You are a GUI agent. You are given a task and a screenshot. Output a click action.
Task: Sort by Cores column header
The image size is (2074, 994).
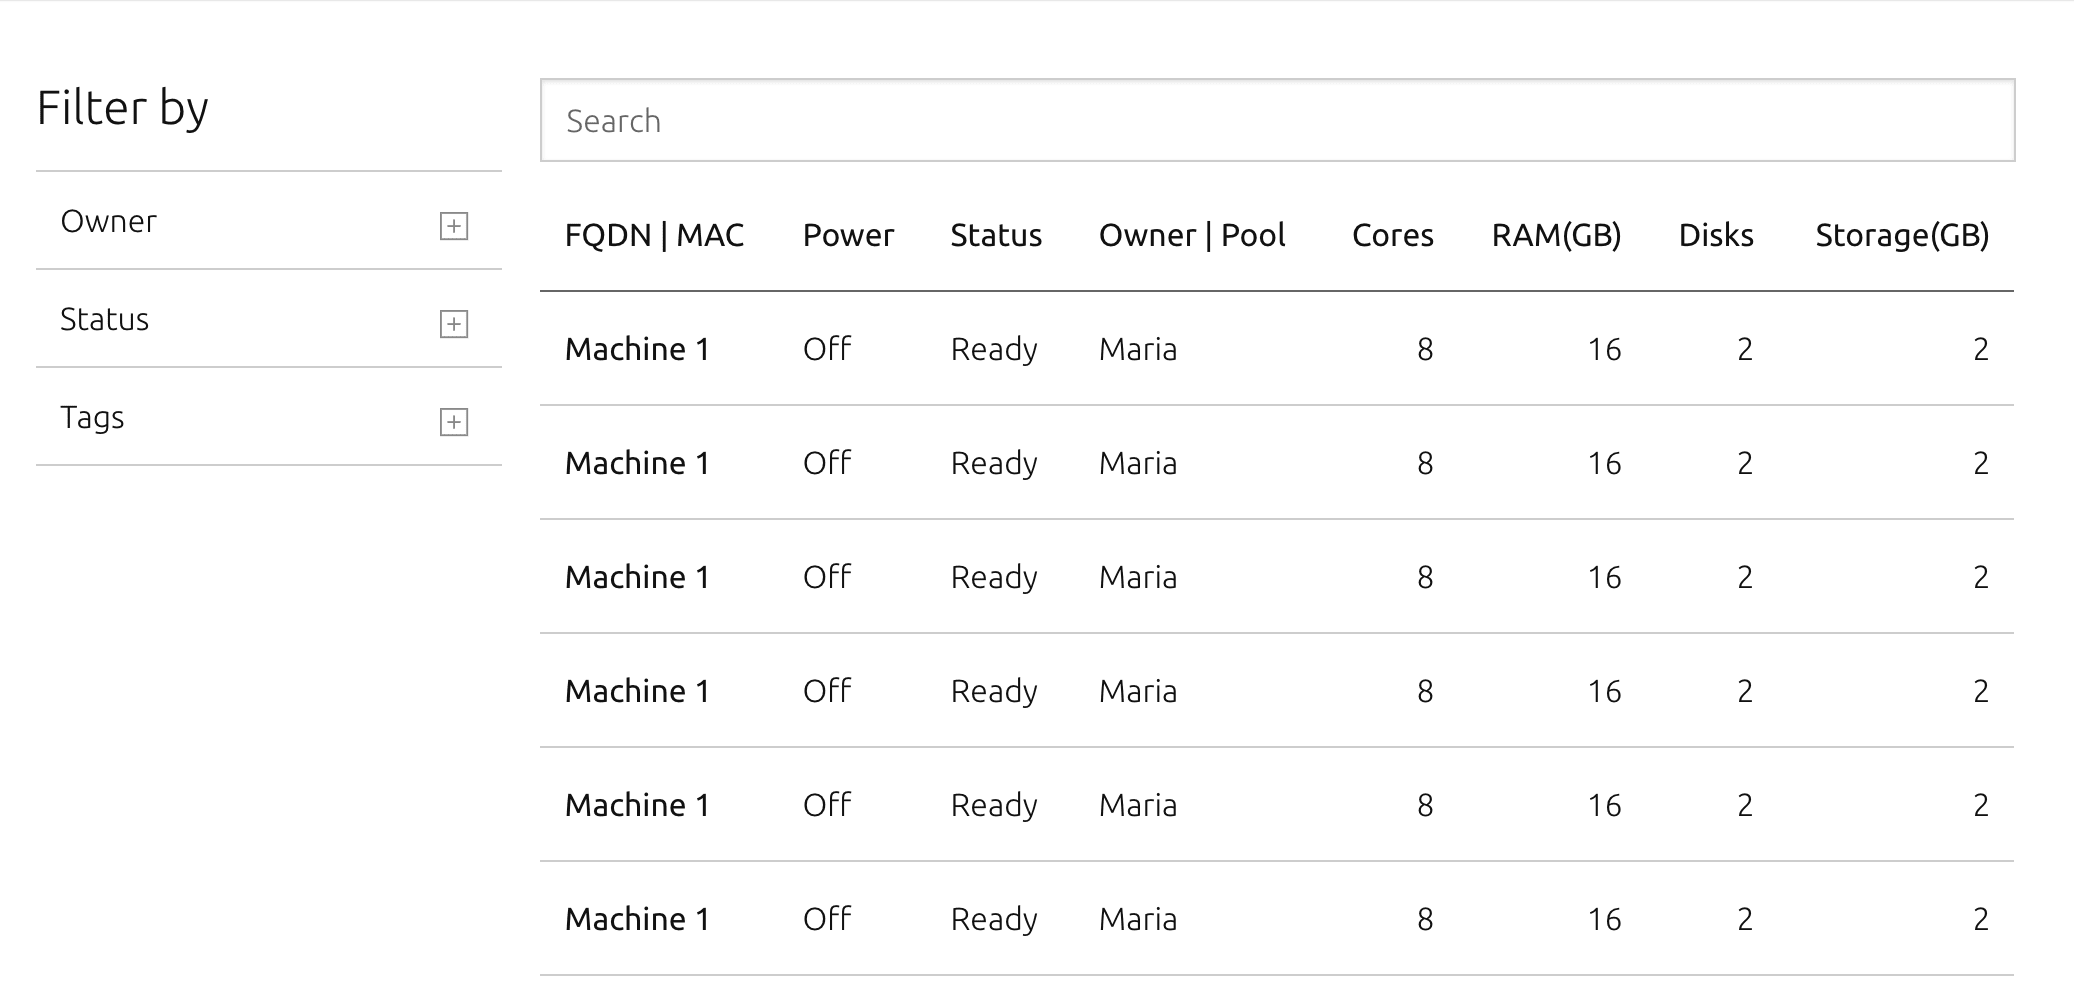[1393, 235]
